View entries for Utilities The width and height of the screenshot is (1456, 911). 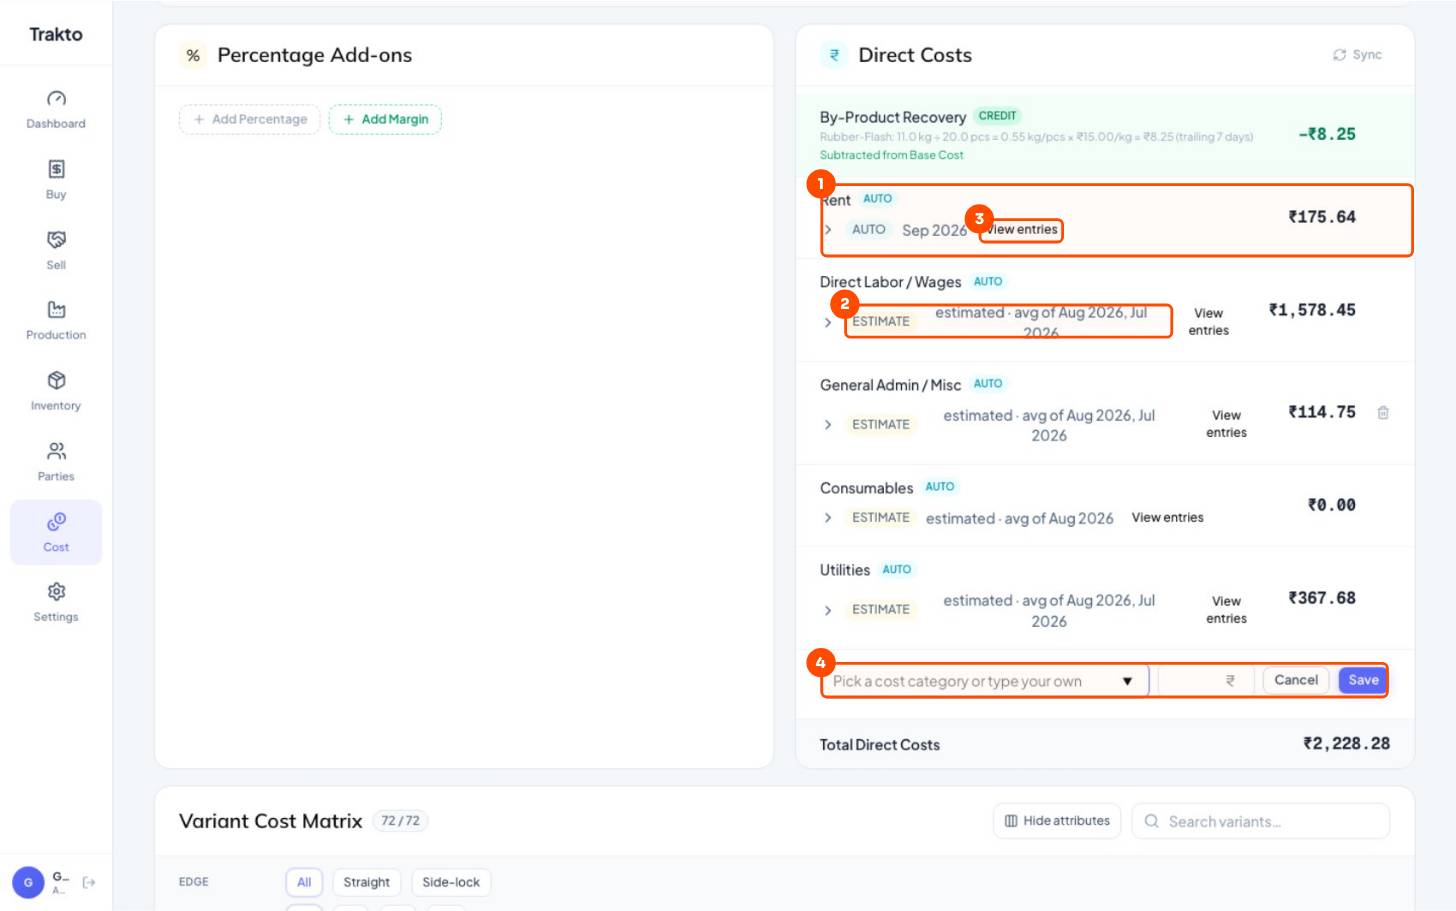coord(1226,610)
